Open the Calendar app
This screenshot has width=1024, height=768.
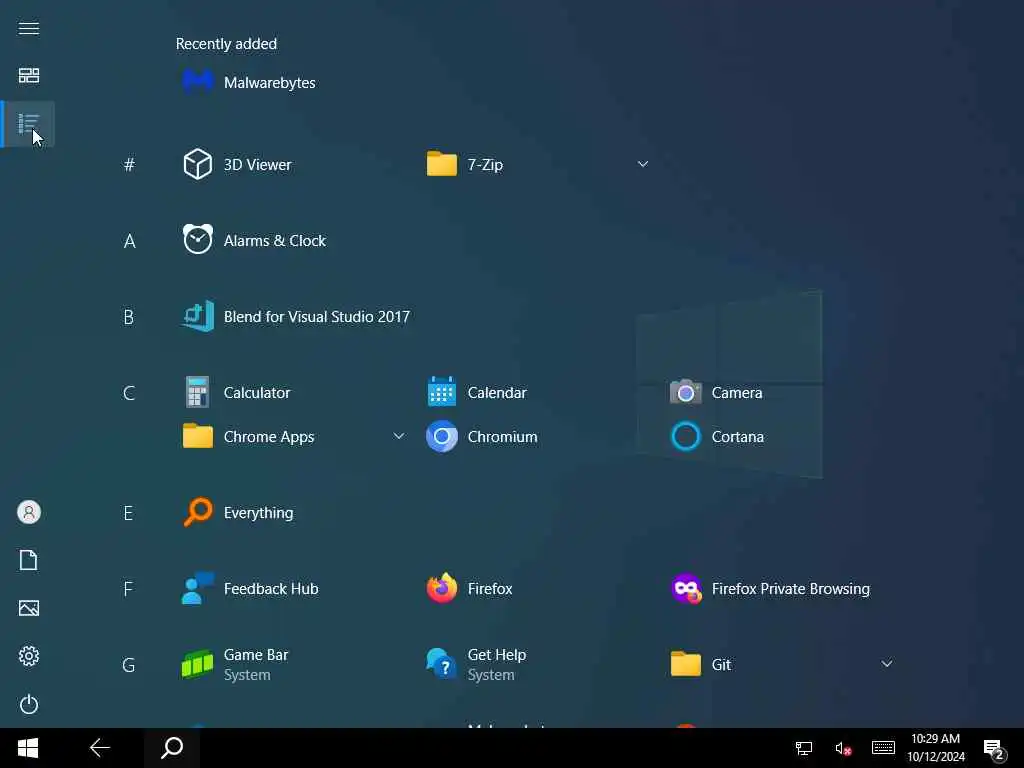pyautogui.click(x=477, y=392)
